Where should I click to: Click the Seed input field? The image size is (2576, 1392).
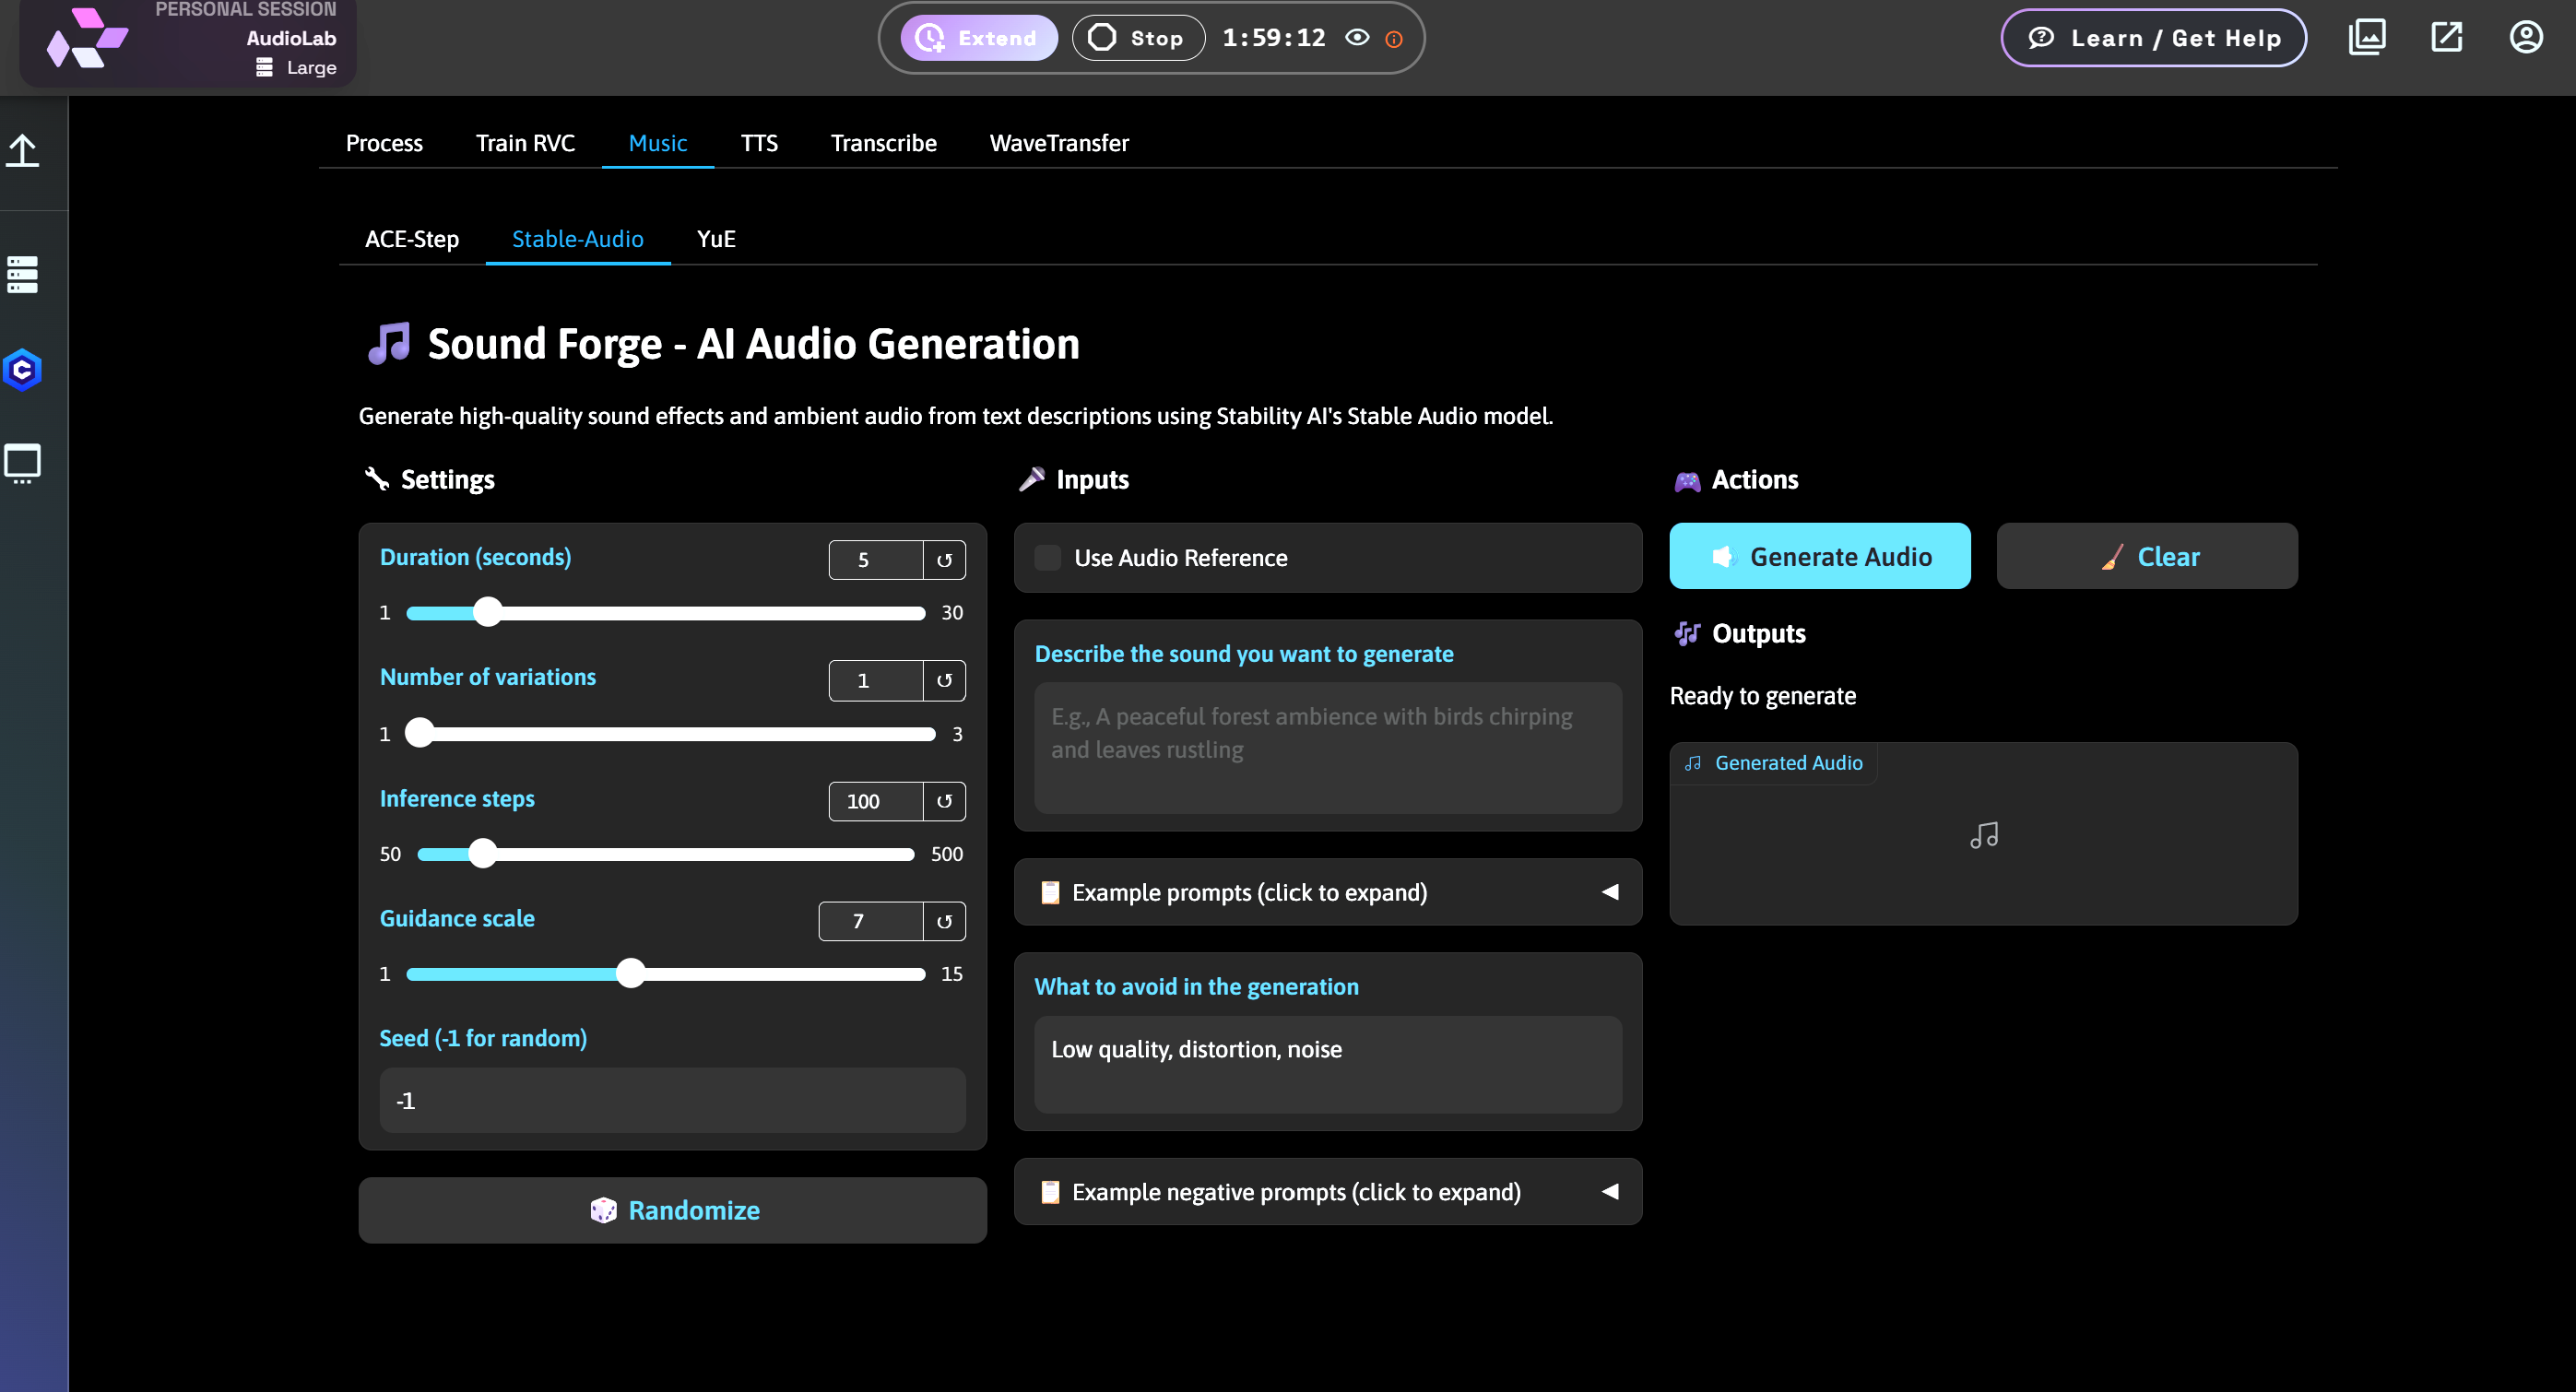[x=673, y=1100]
